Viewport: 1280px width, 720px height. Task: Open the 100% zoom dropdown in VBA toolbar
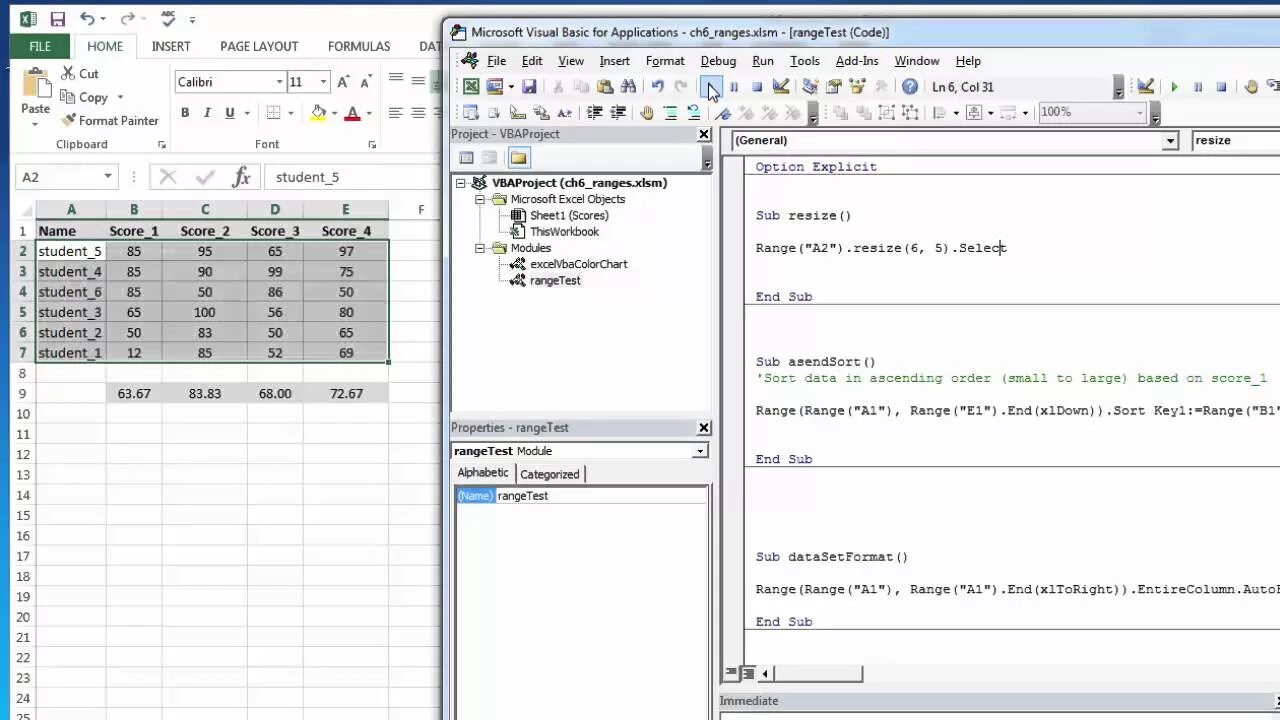(1139, 112)
